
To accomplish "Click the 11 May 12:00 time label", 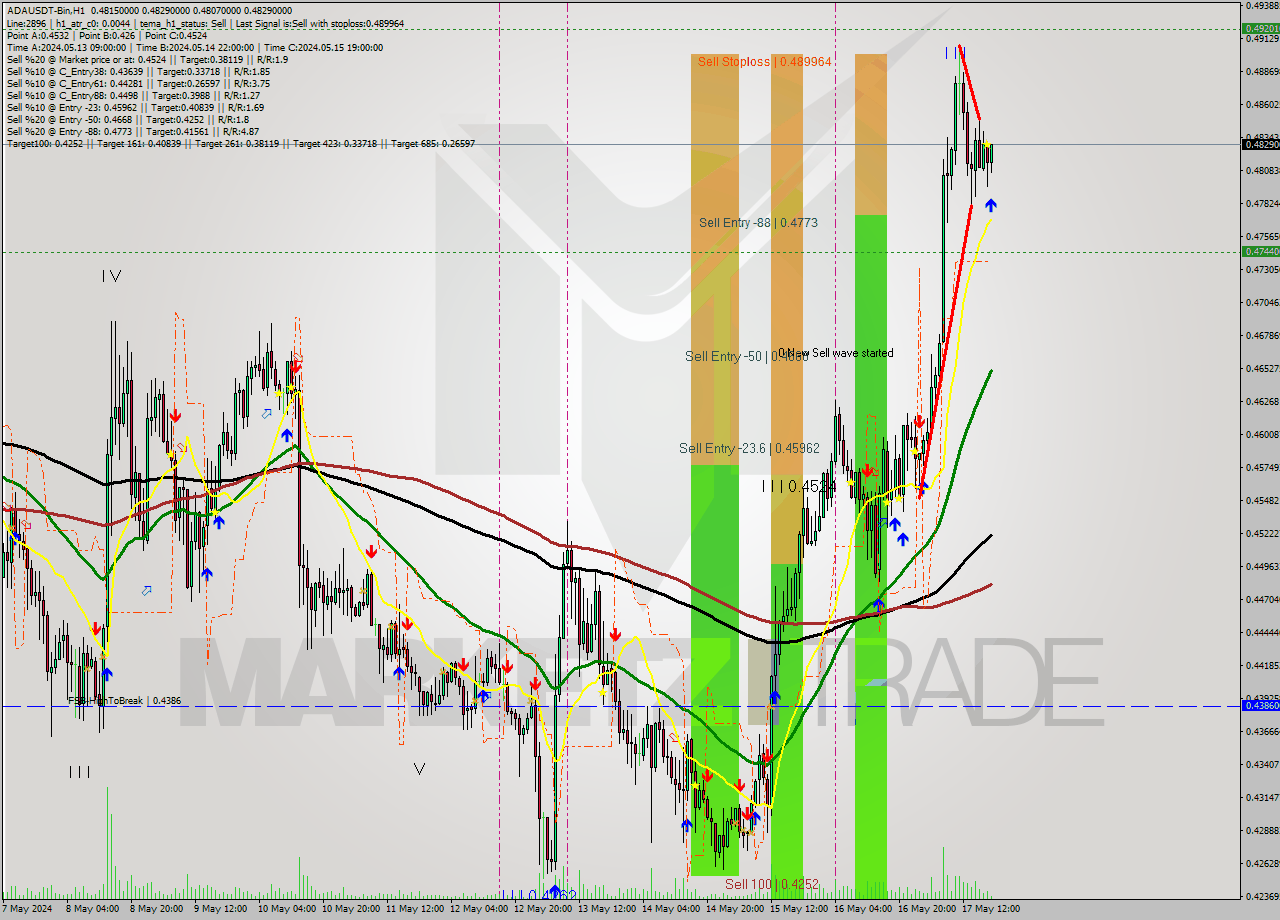I will point(413,909).
